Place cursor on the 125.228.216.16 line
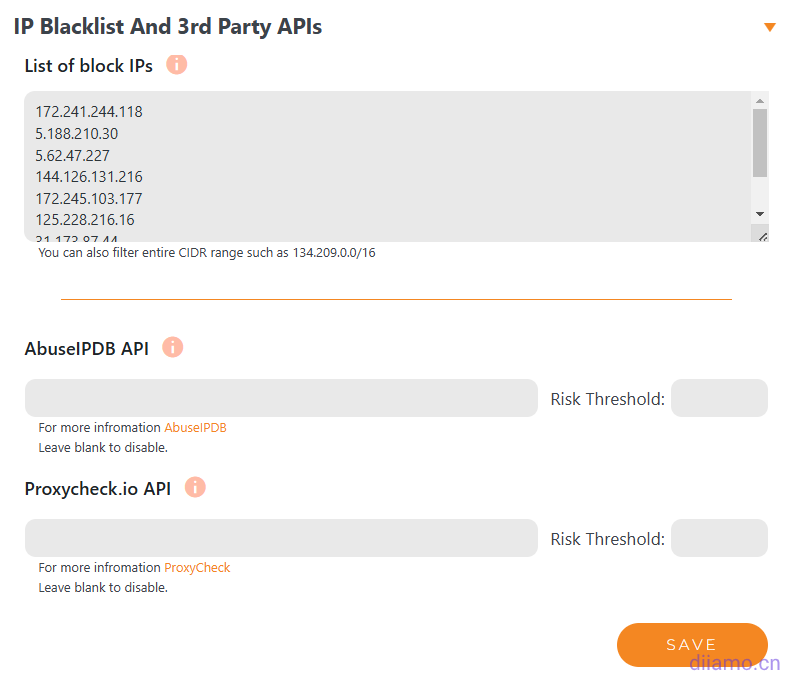The height and width of the screenshot is (681, 795). tap(85, 220)
